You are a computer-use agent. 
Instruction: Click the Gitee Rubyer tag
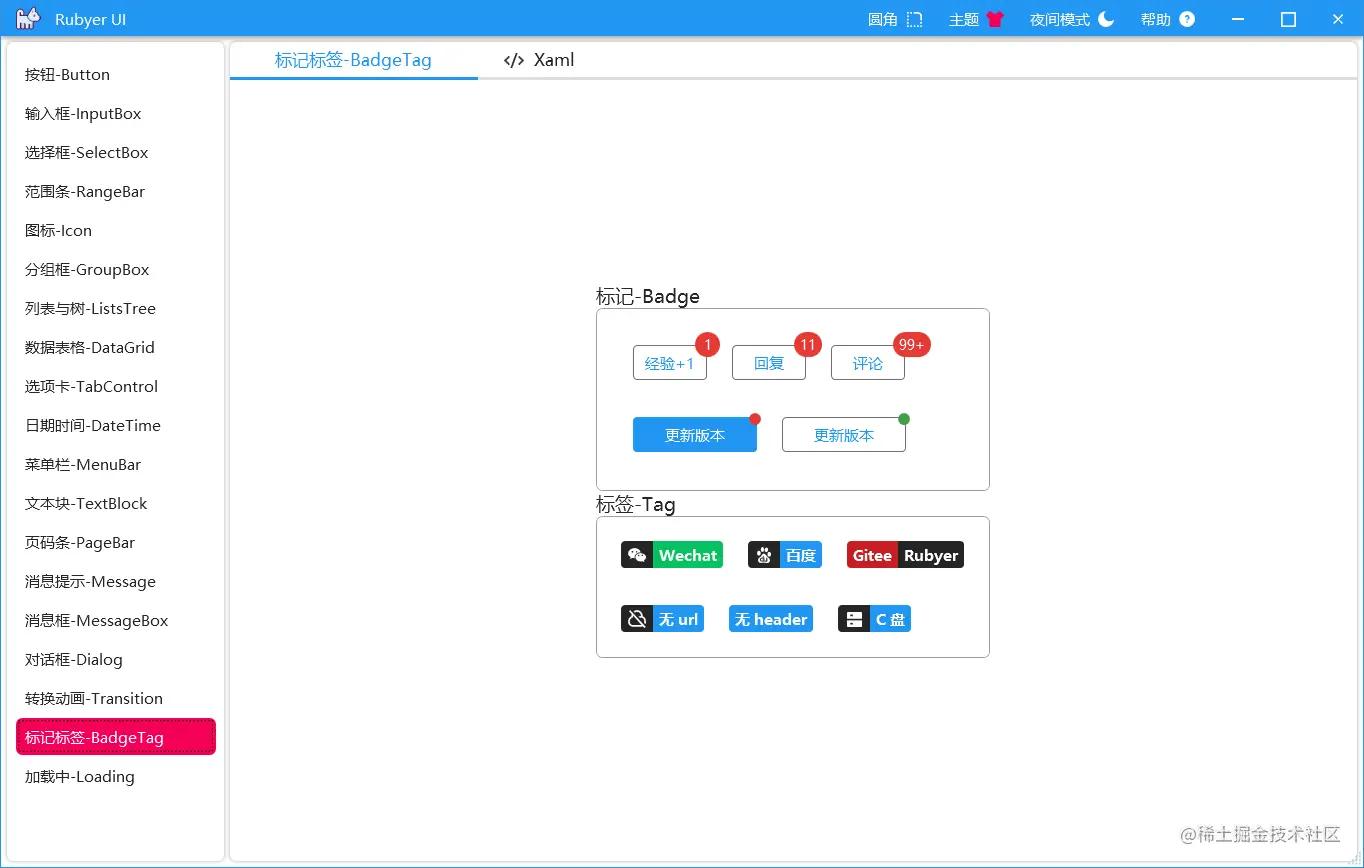point(904,554)
